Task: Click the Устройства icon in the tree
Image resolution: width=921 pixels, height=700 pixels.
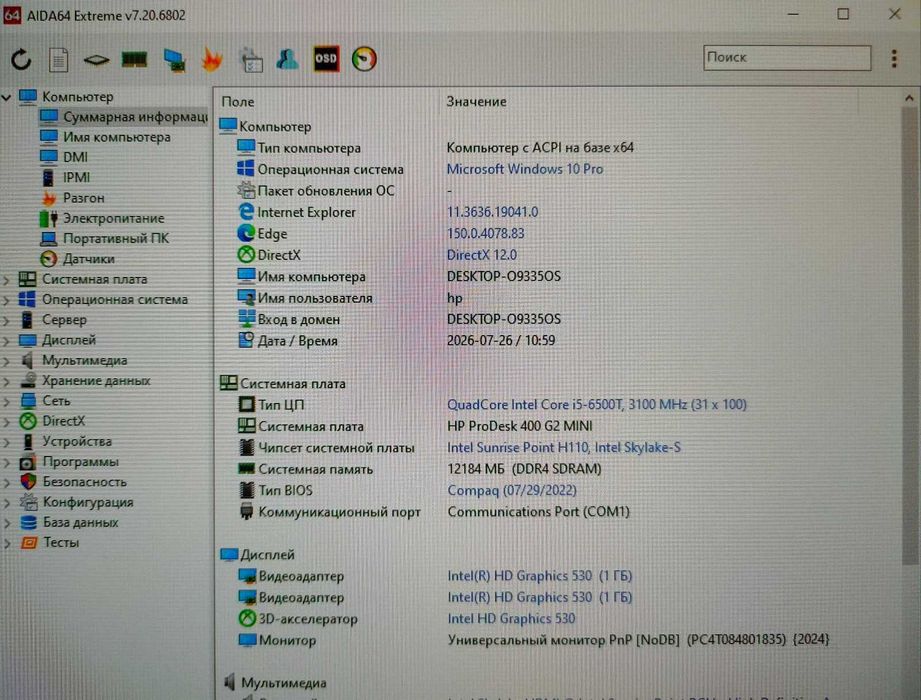Action: click(x=28, y=441)
